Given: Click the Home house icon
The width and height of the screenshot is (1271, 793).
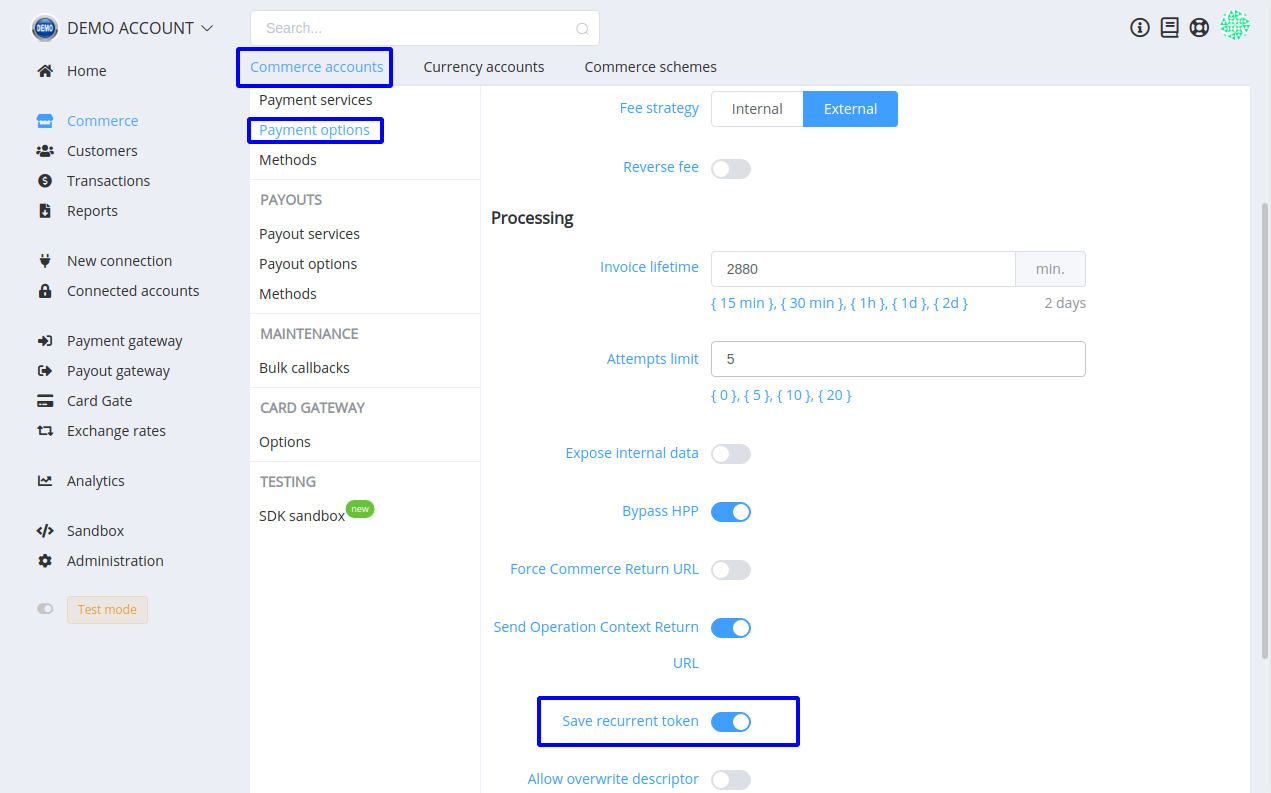Looking at the screenshot, I should [x=45, y=71].
